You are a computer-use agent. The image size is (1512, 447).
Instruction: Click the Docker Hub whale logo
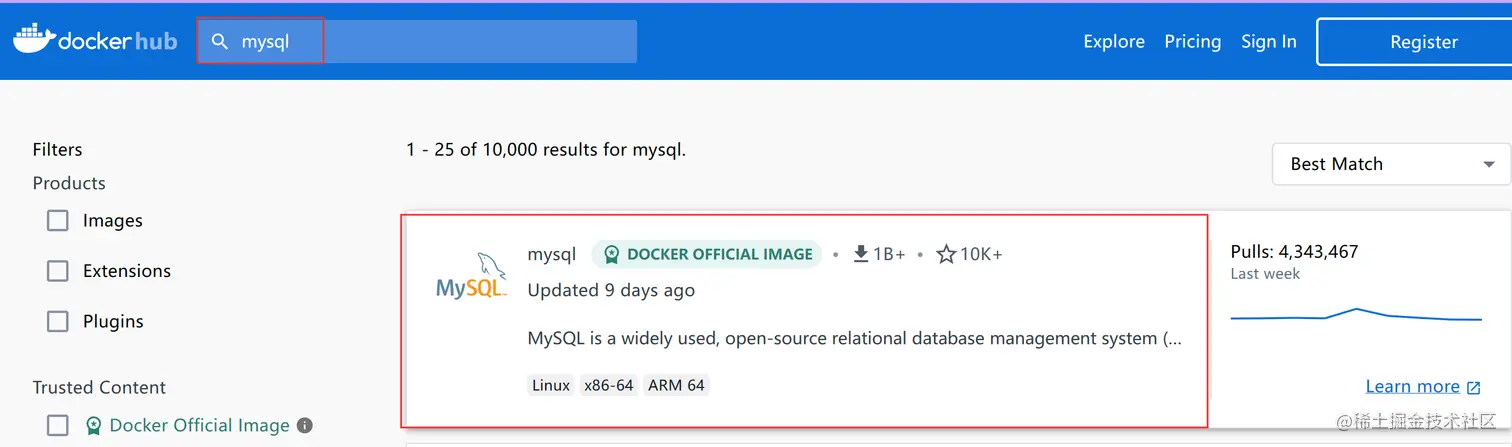[34, 40]
